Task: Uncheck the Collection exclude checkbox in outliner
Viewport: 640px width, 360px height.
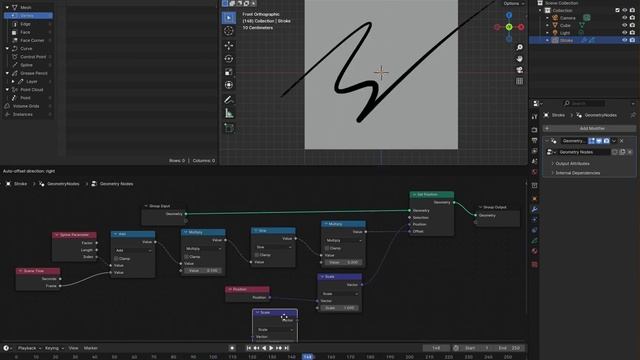Action: coord(618,11)
